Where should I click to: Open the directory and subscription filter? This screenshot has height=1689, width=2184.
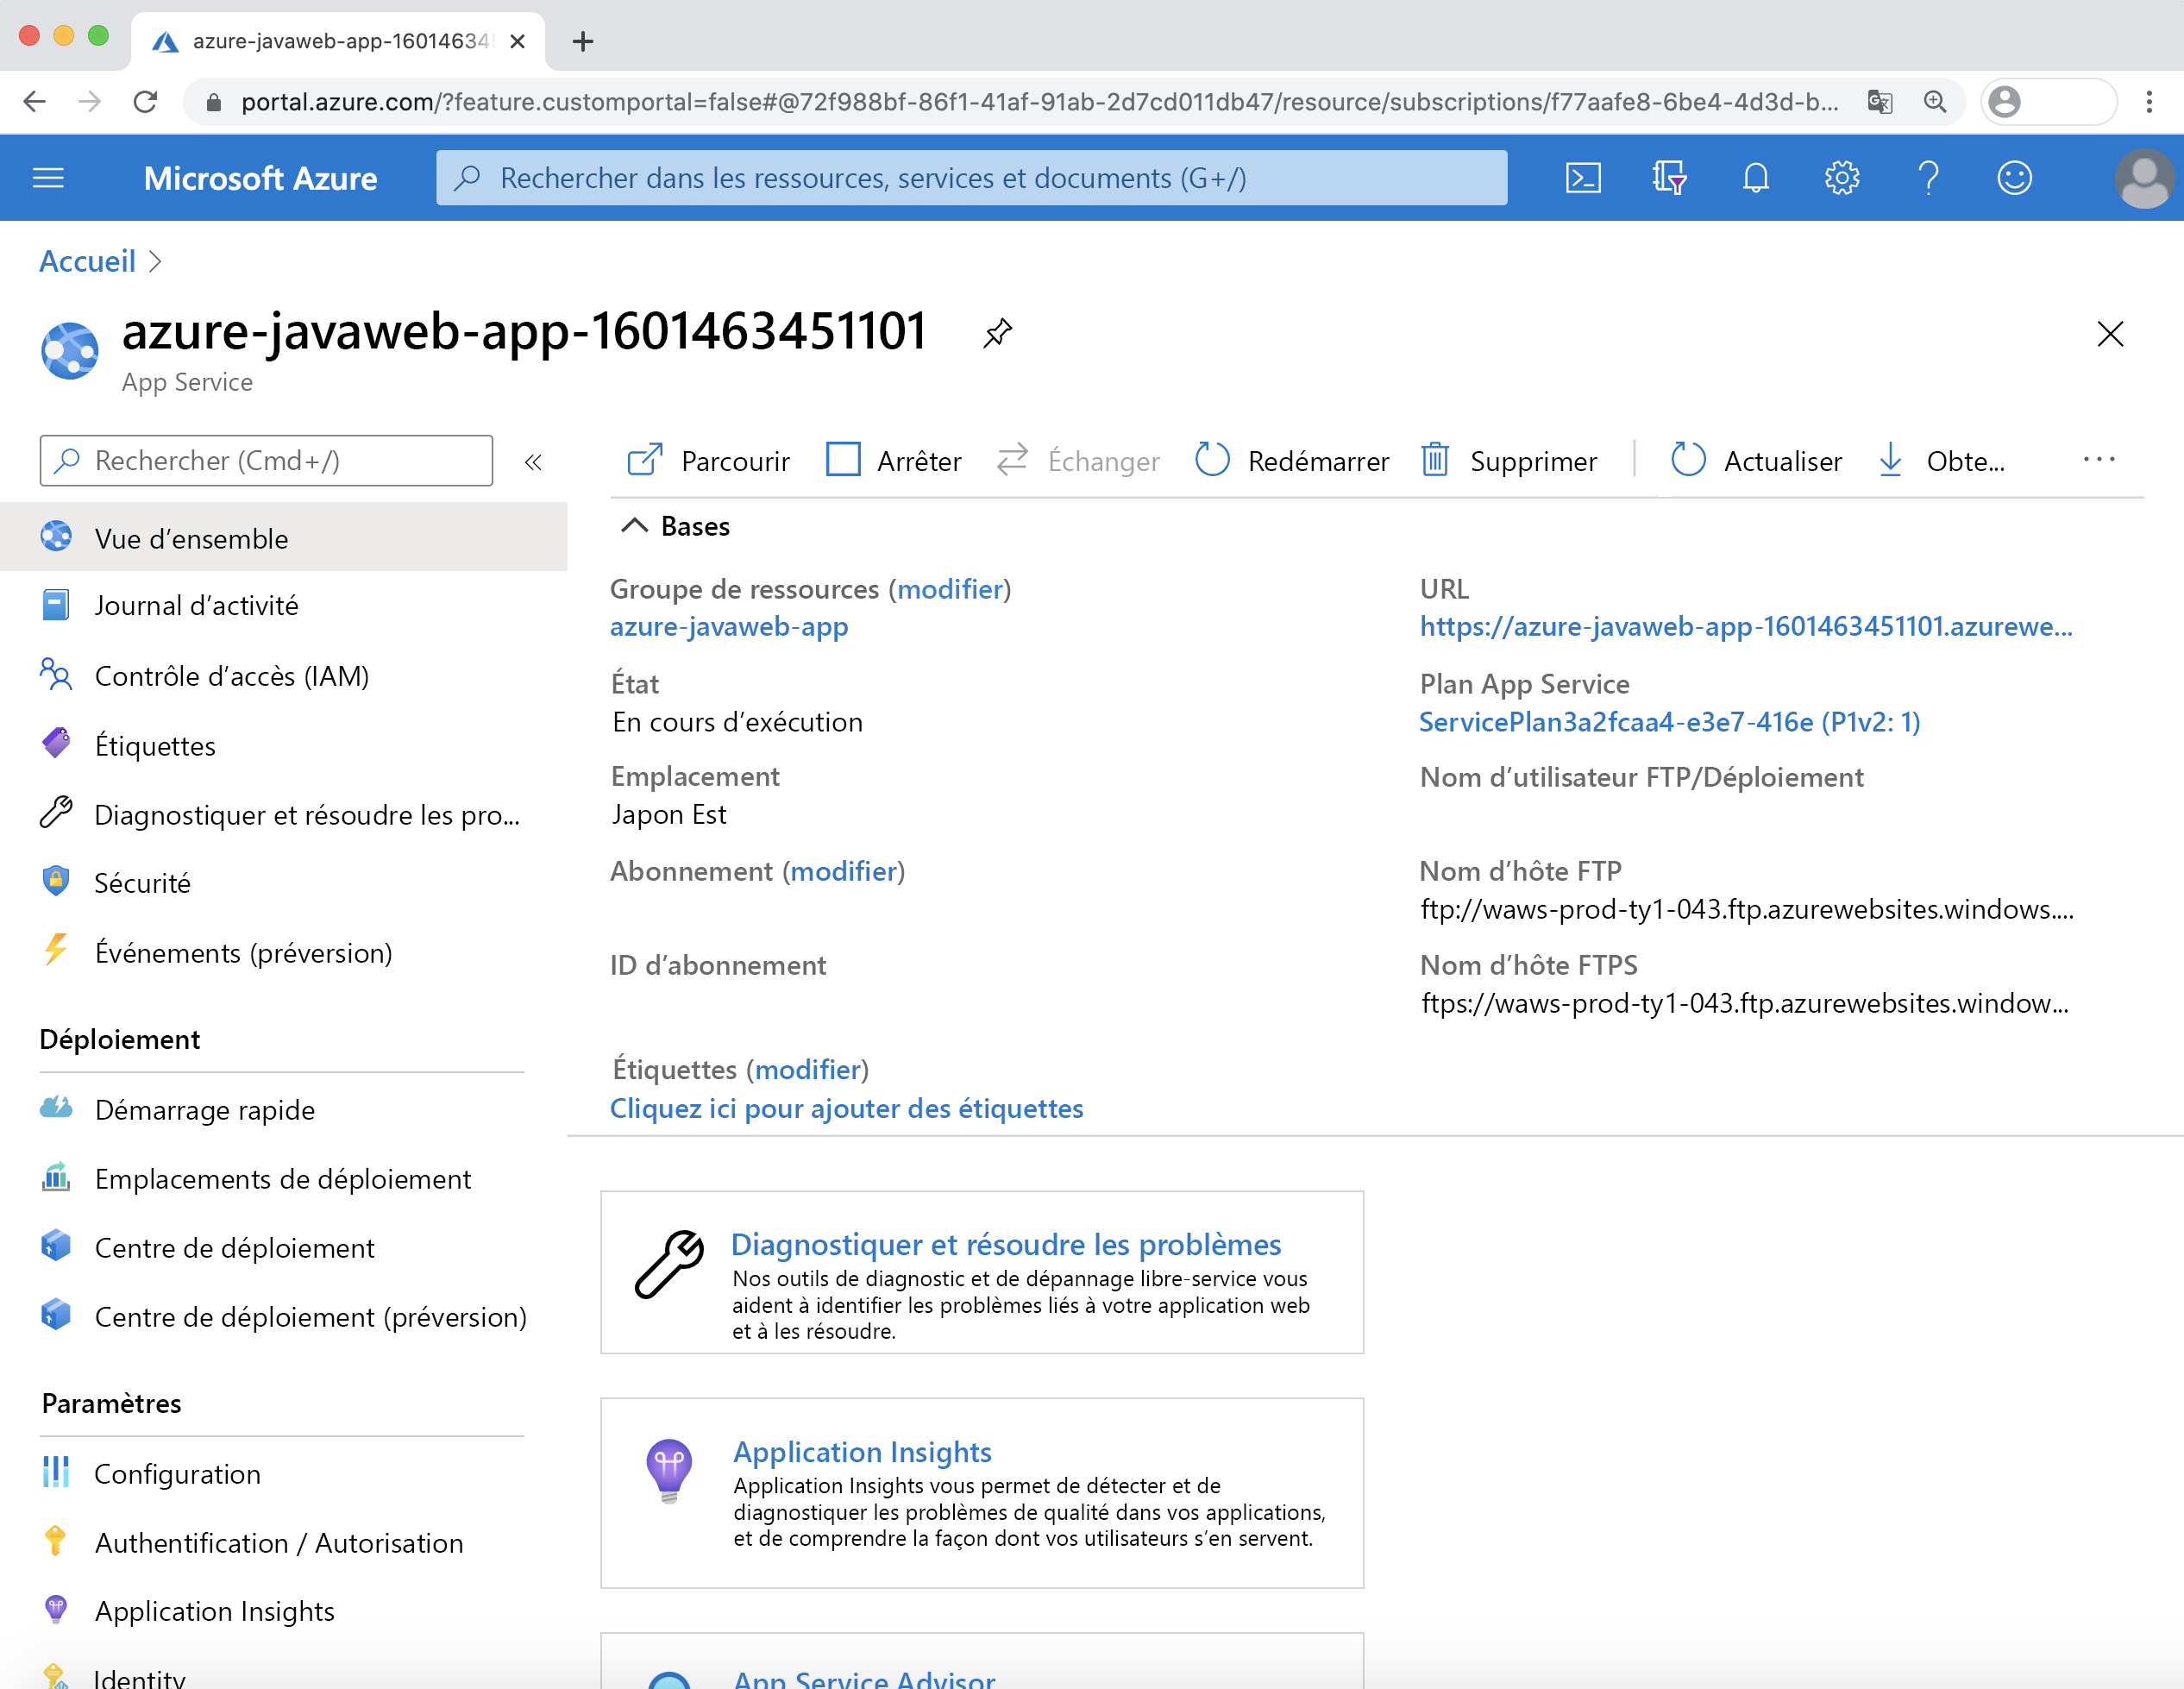[1669, 178]
